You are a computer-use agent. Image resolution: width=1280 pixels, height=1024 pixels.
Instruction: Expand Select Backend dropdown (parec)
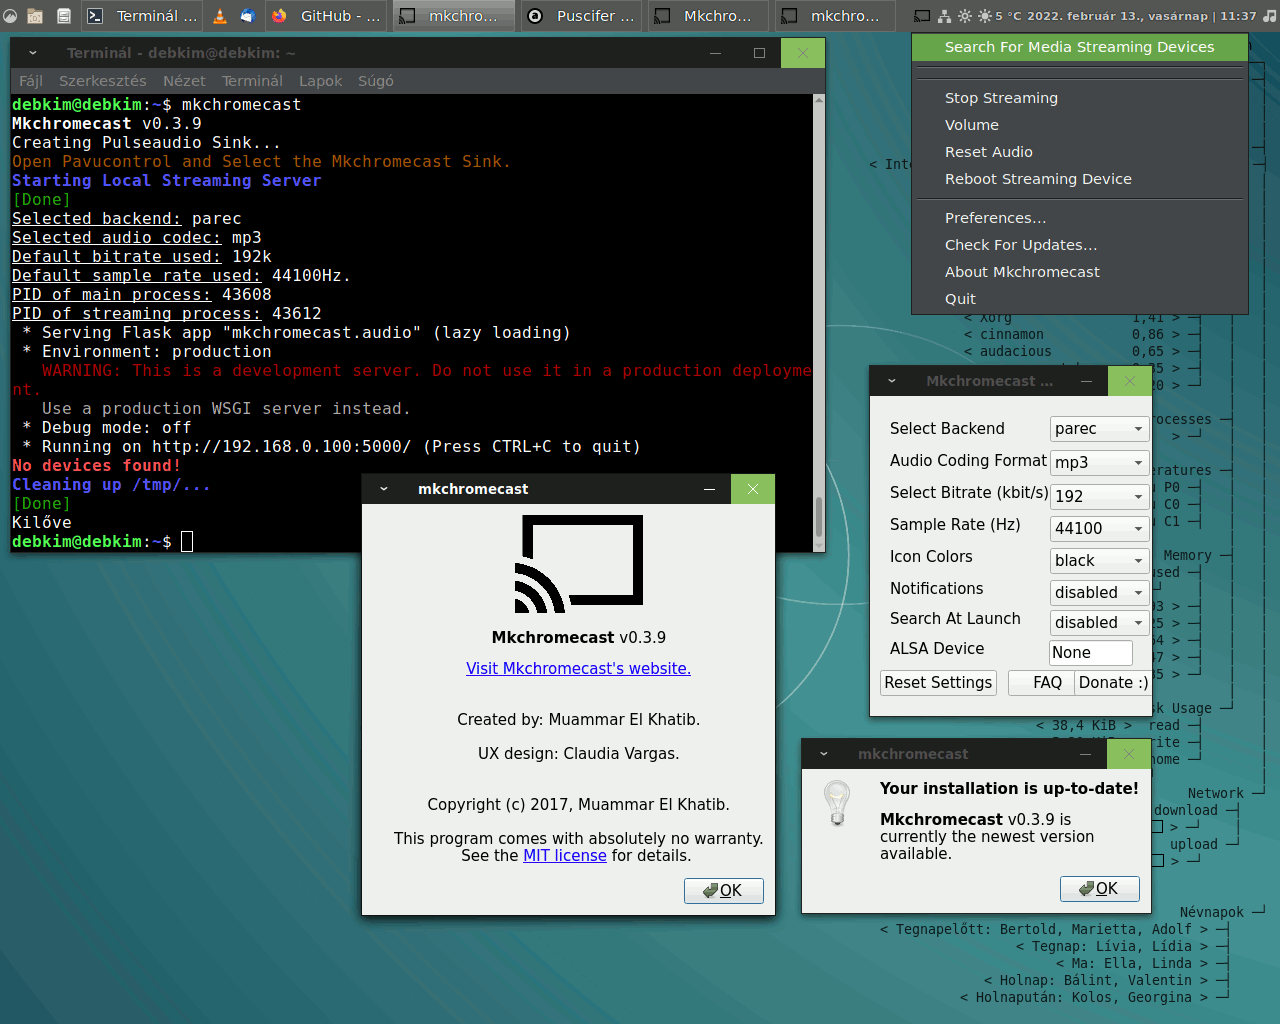pos(1099,429)
